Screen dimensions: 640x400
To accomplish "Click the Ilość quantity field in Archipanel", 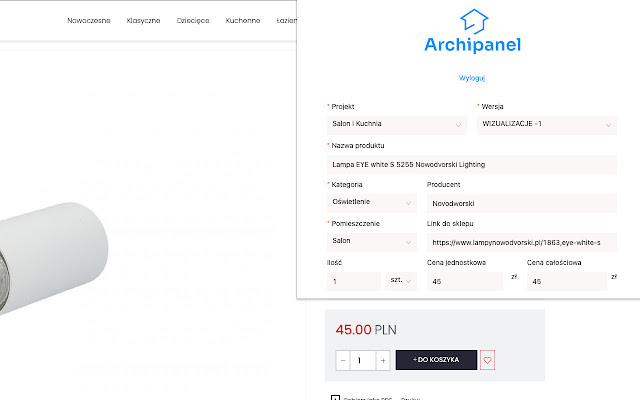I will (354, 281).
